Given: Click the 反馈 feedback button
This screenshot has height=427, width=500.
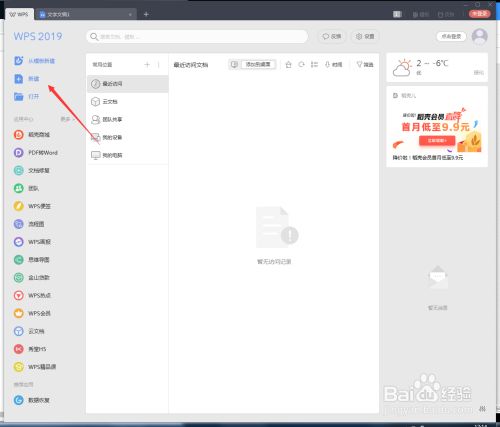Looking at the screenshot, I should tap(332, 36).
